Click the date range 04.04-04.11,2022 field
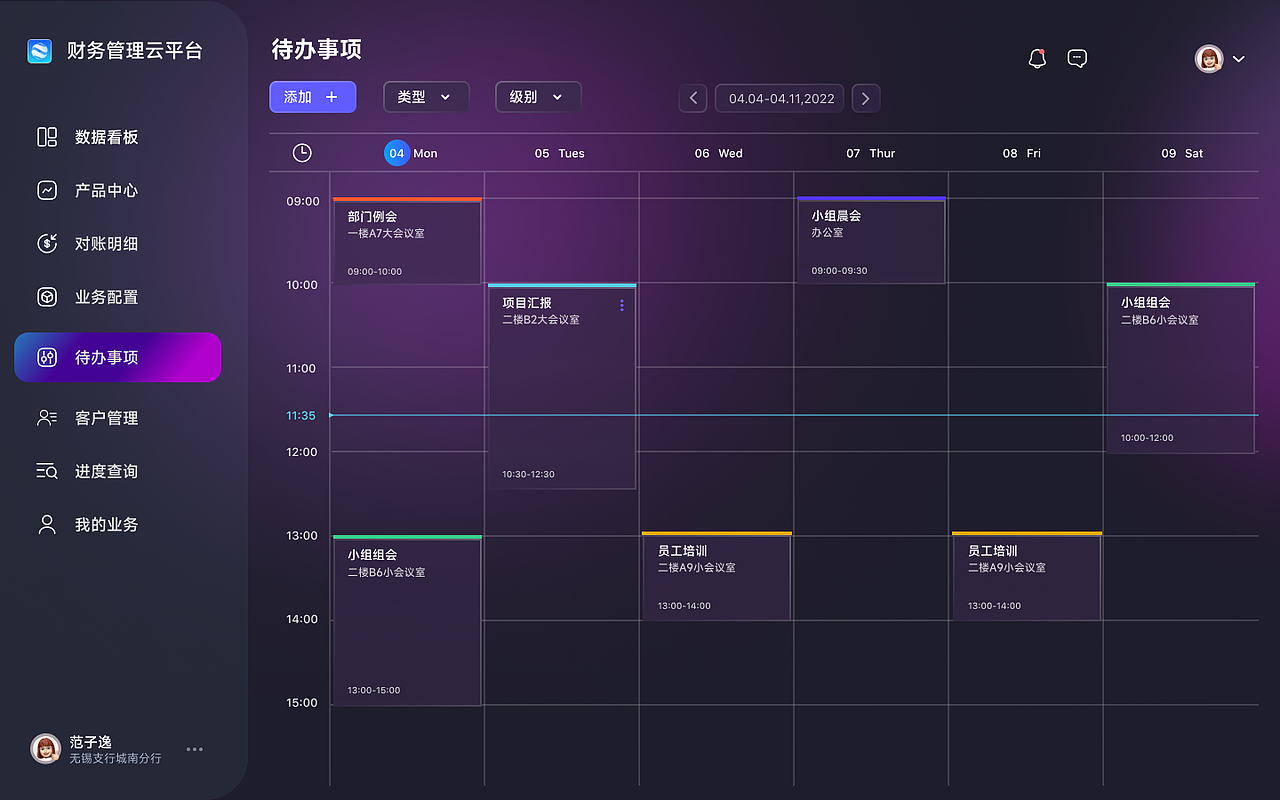 tap(780, 98)
